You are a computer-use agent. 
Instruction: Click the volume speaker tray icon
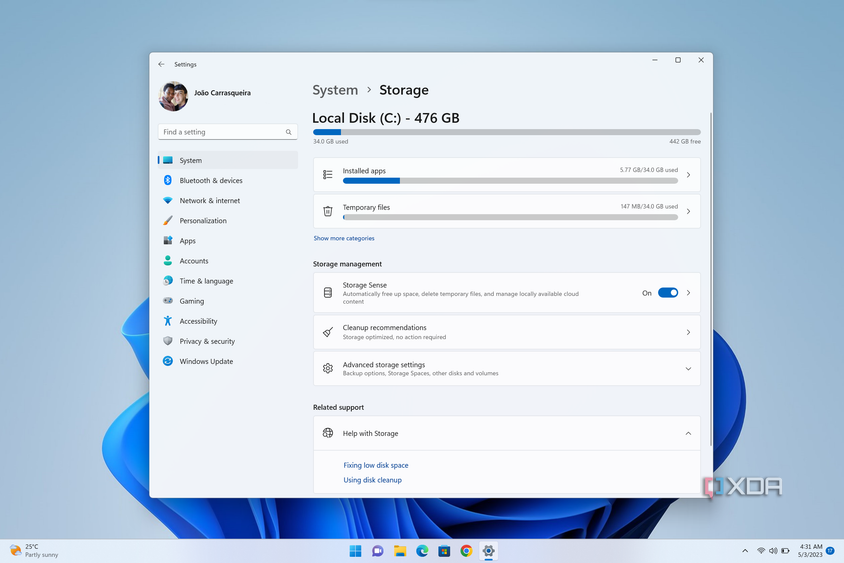[773, 551]
